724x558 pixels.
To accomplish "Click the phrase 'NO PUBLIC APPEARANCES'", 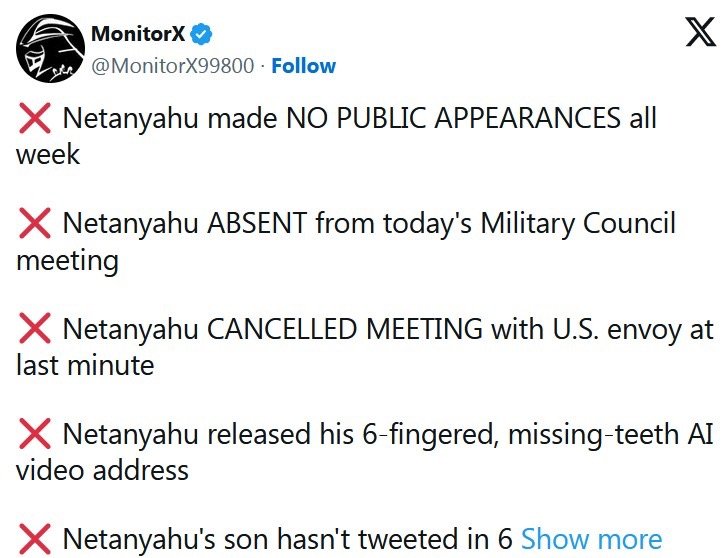I will [453, 119].
